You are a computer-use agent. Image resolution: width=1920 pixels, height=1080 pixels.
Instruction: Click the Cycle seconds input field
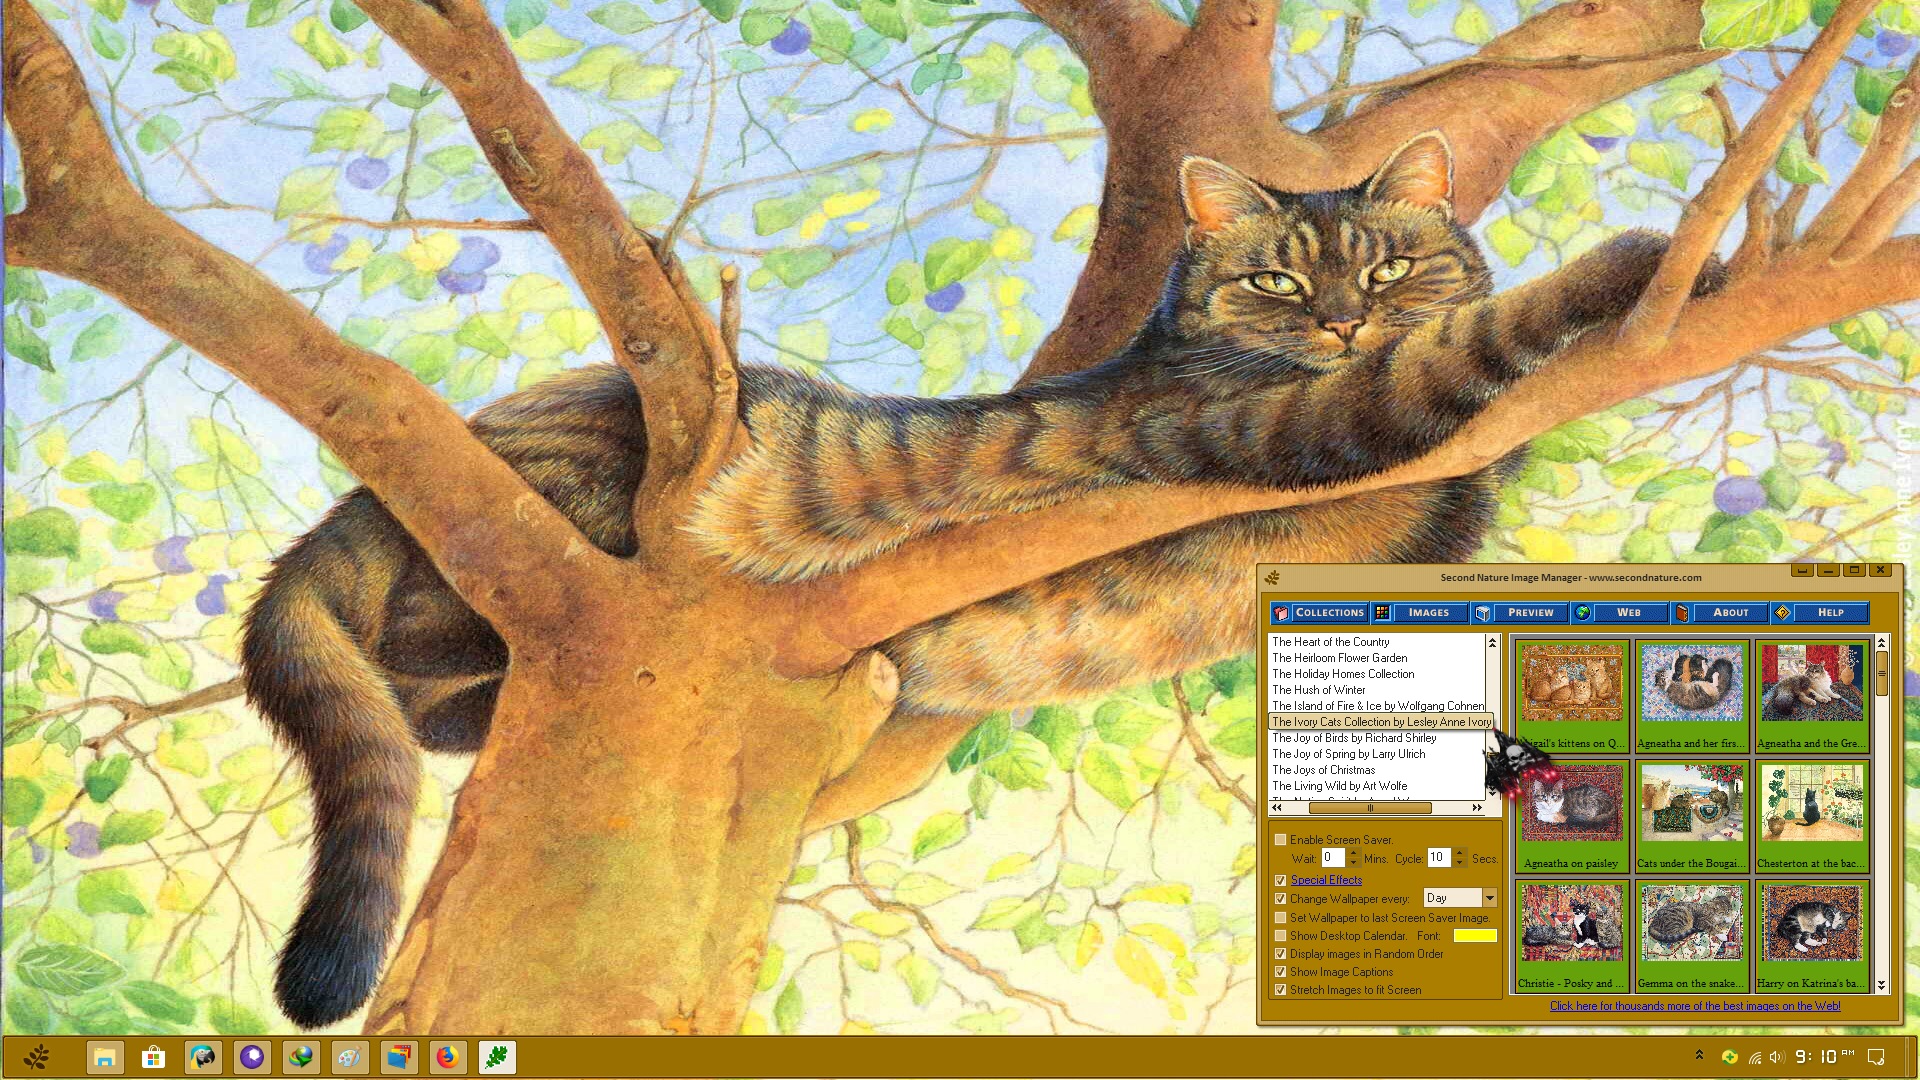pos(1439,858)
